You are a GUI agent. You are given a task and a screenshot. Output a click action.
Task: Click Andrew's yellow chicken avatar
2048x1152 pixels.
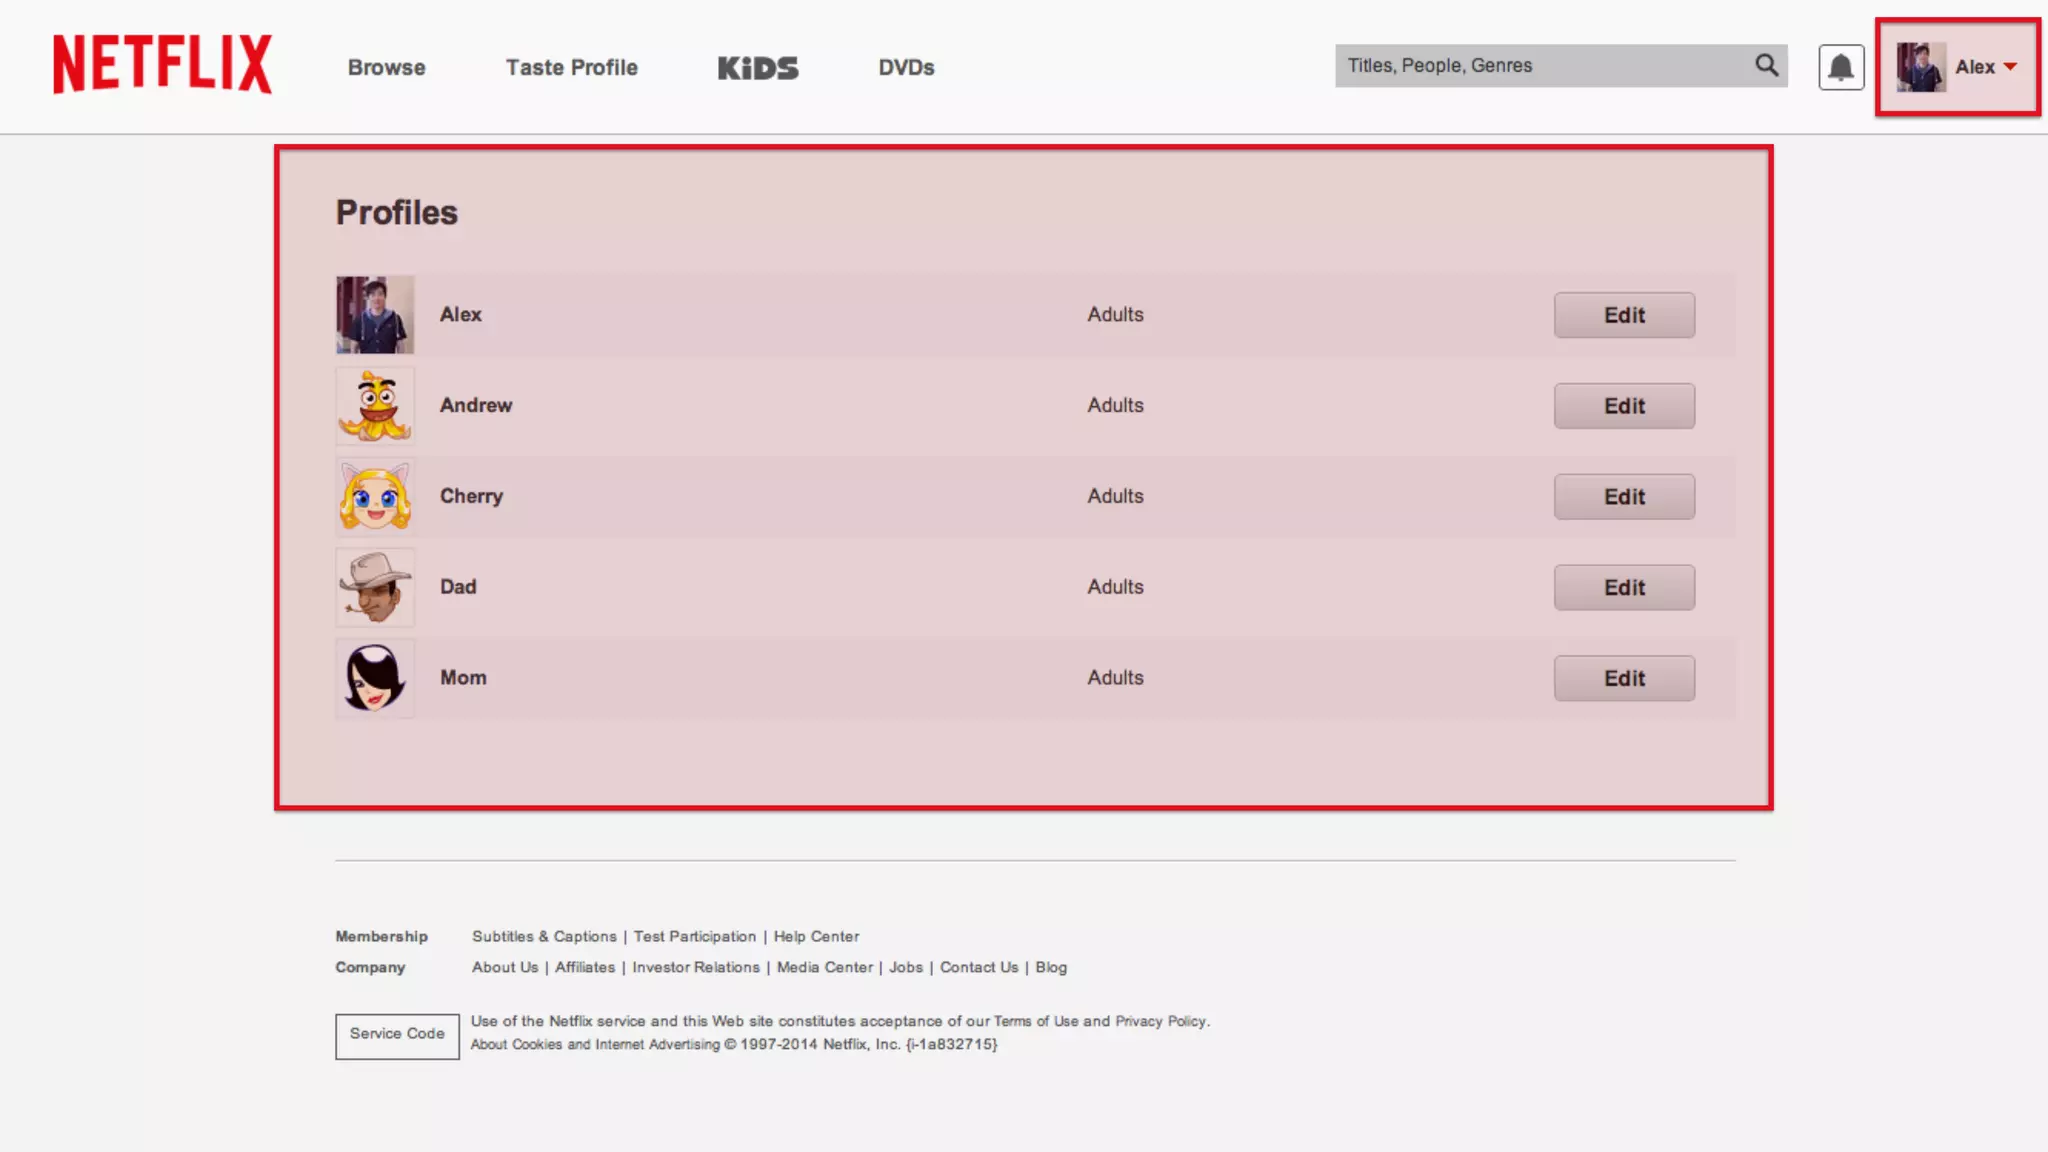click(x=375, y=406)
